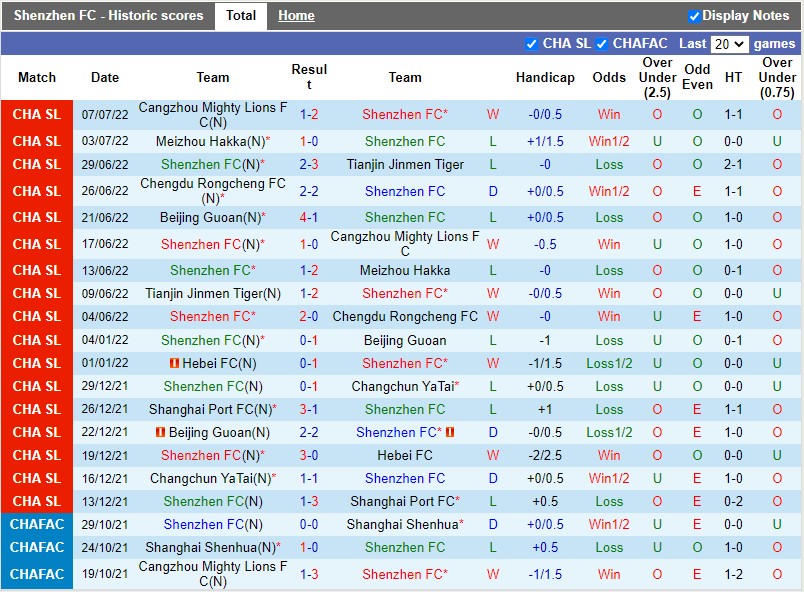Open the Last games count dropdown
This screenshot has width=804, height=592.
coord(728,44)
